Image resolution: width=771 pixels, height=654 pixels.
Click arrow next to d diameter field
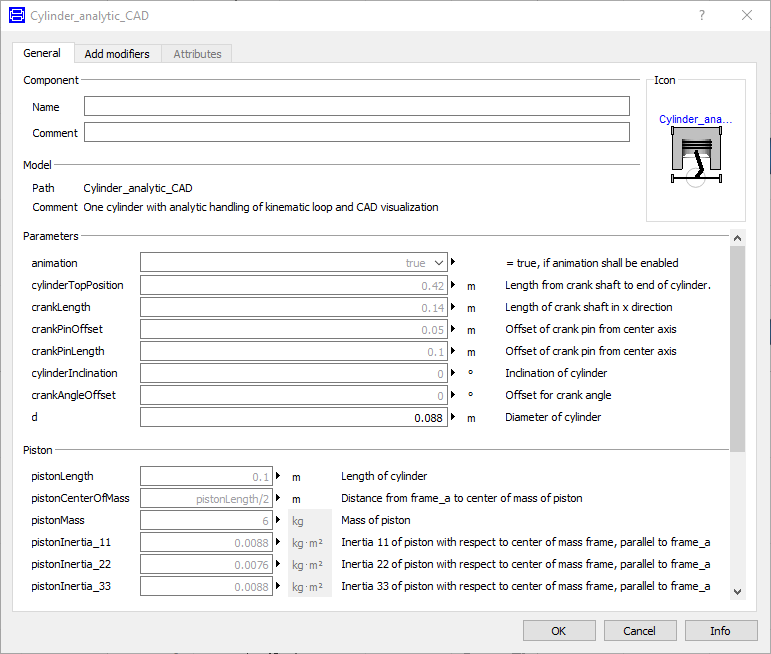(x=453, y=417)
